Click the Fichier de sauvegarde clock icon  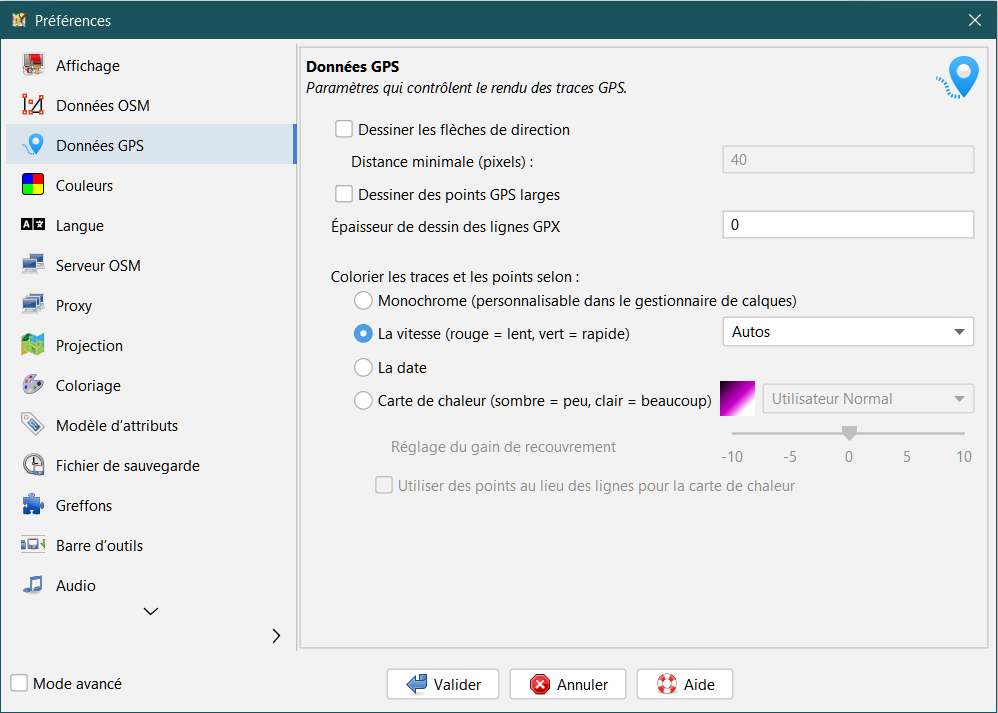pos(33,466)
